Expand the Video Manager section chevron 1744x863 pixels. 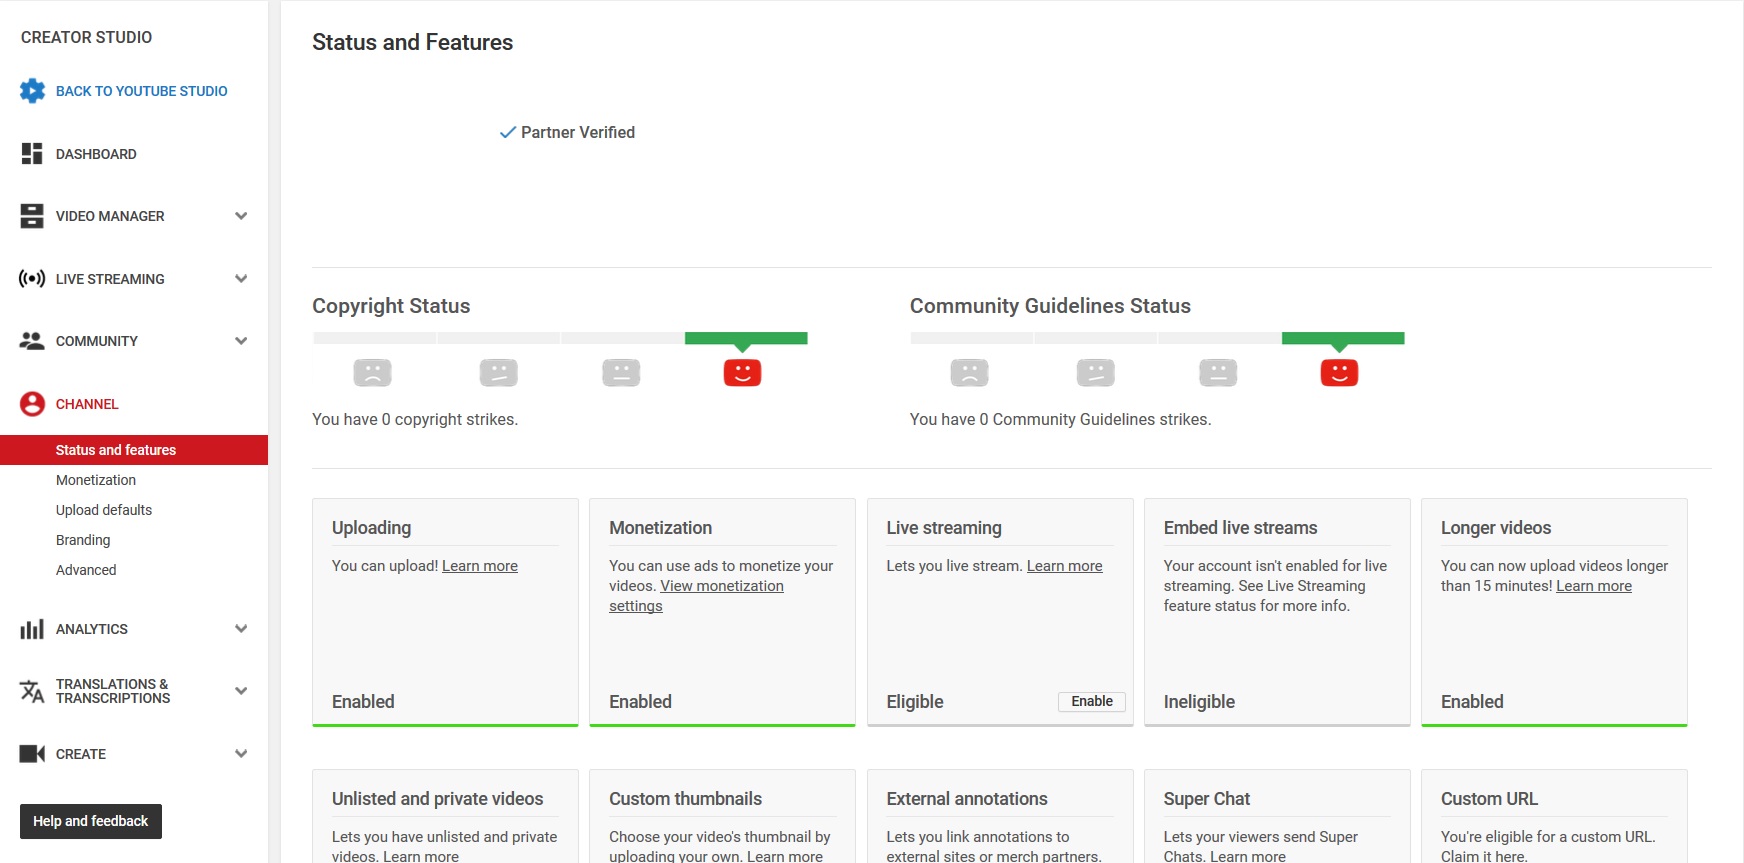point(241,216)
